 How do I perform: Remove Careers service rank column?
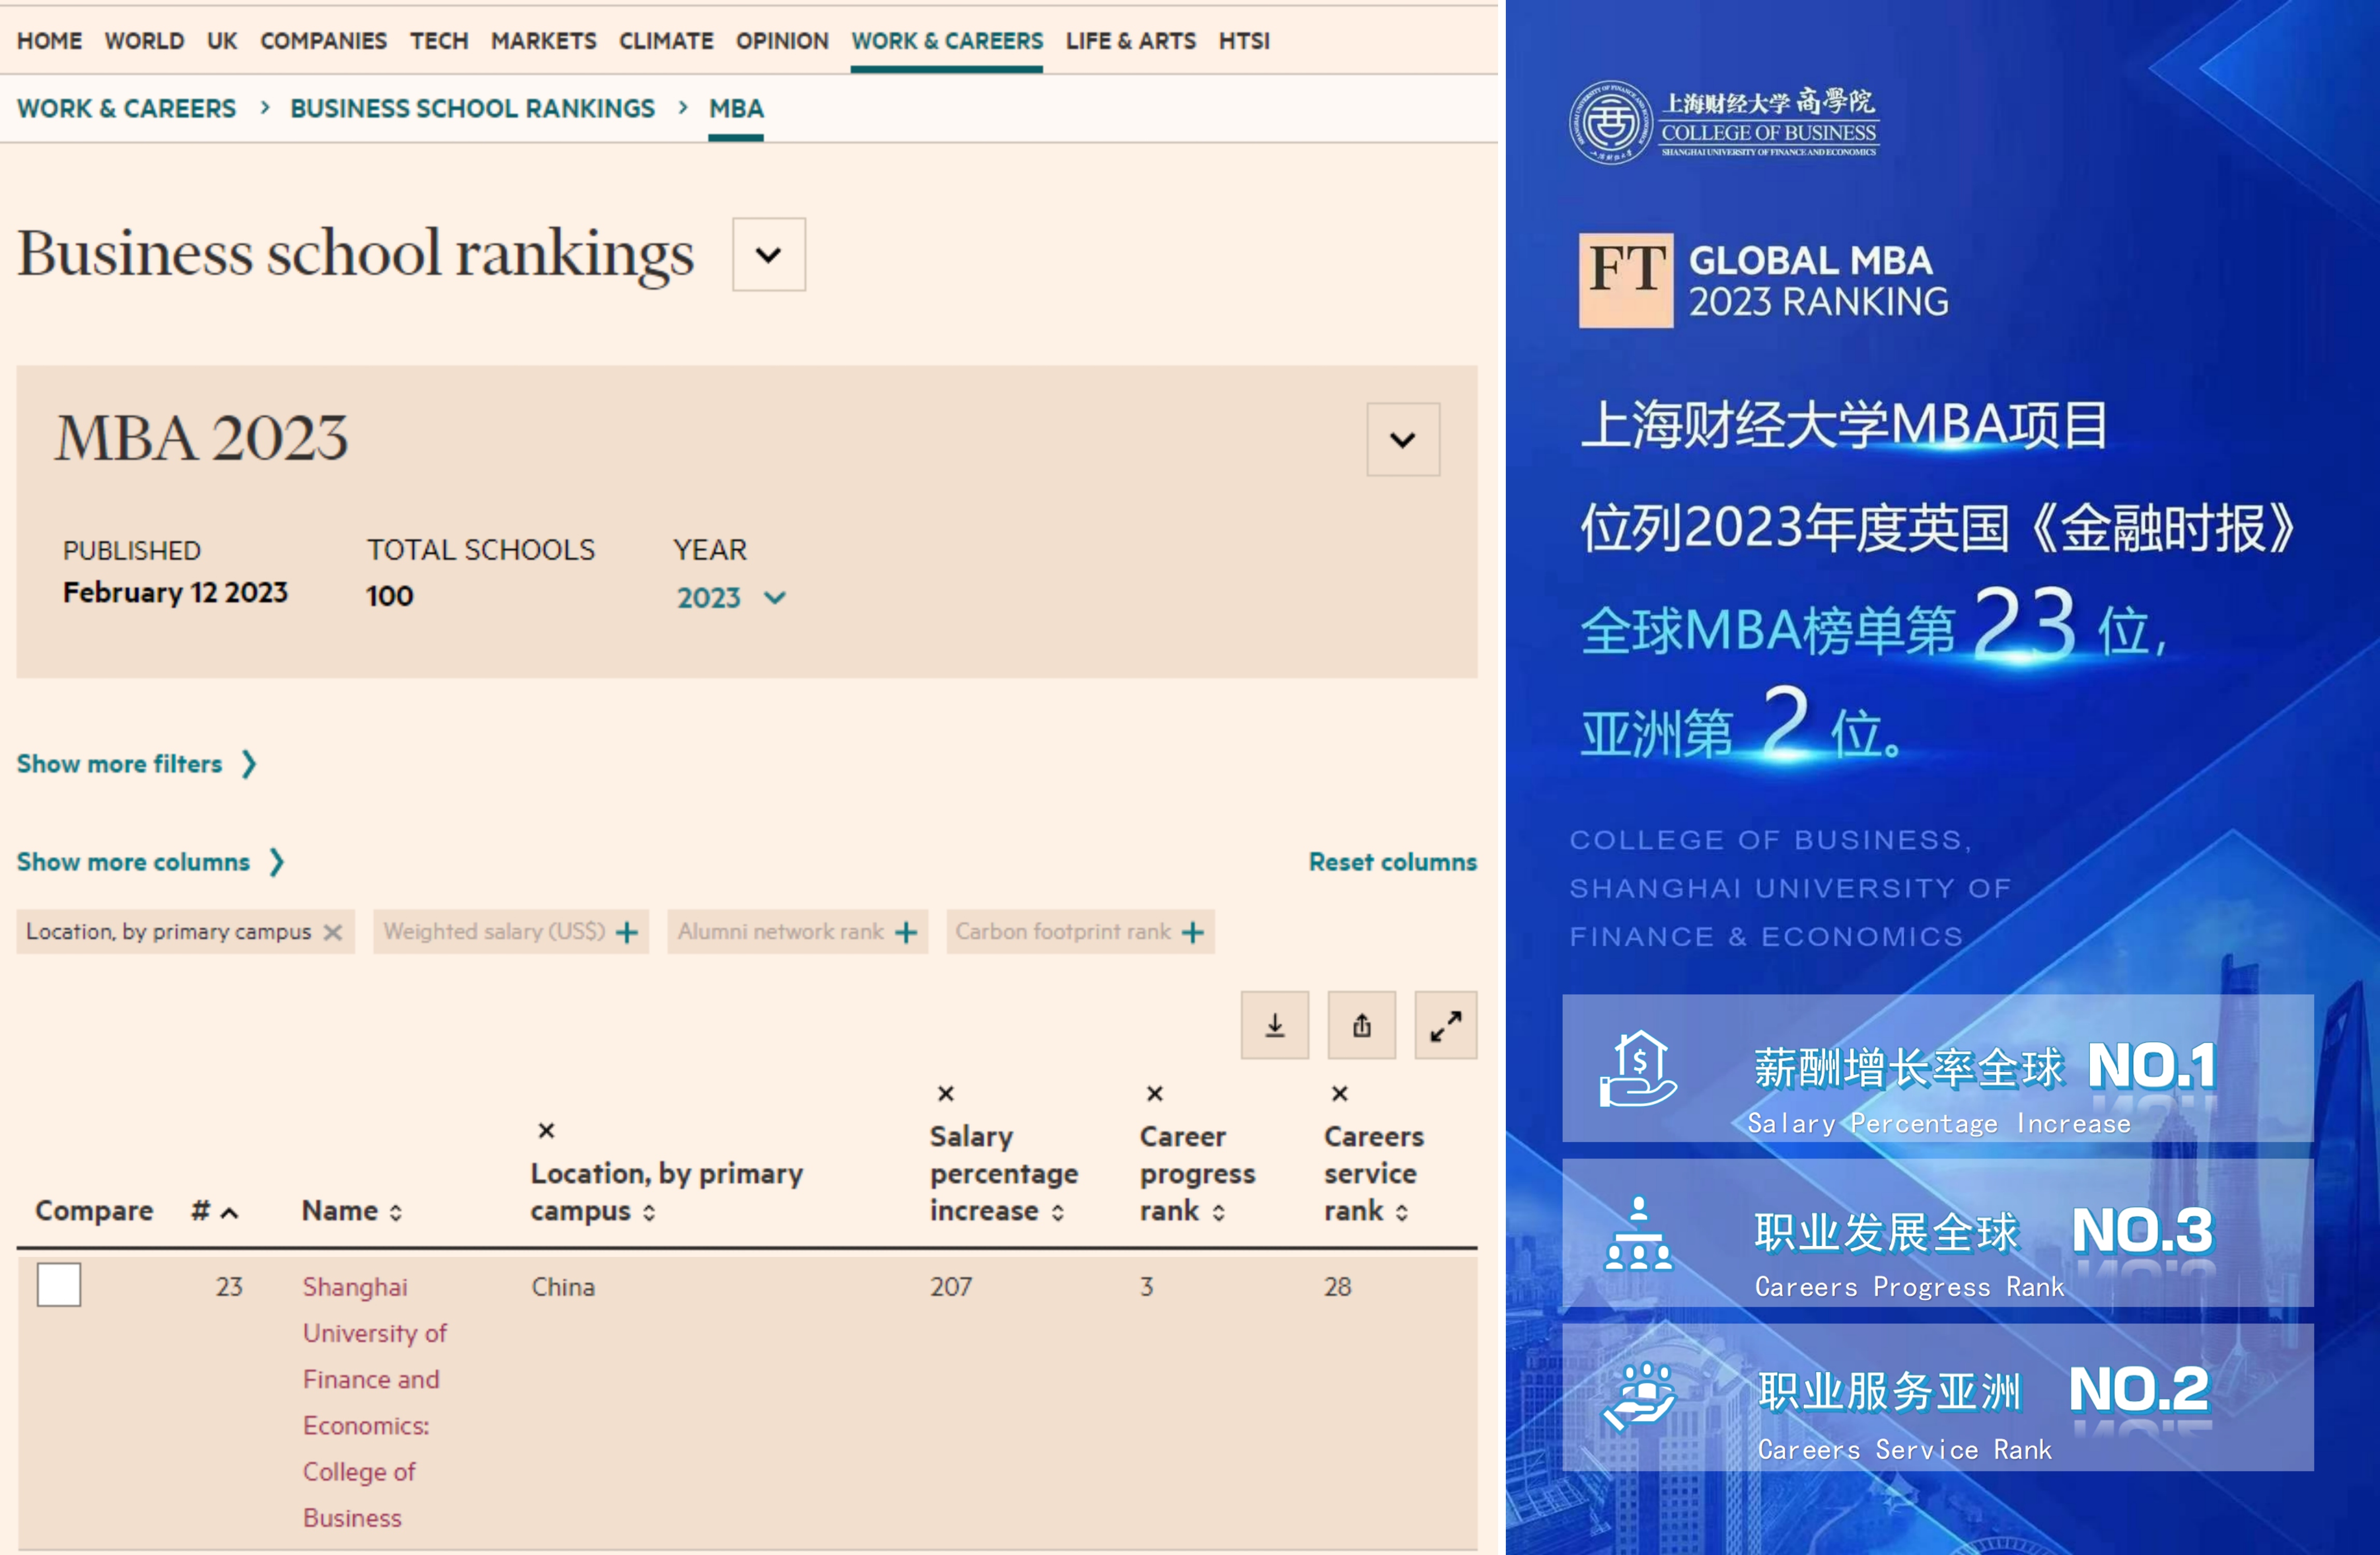[x=1339, y=1093]
